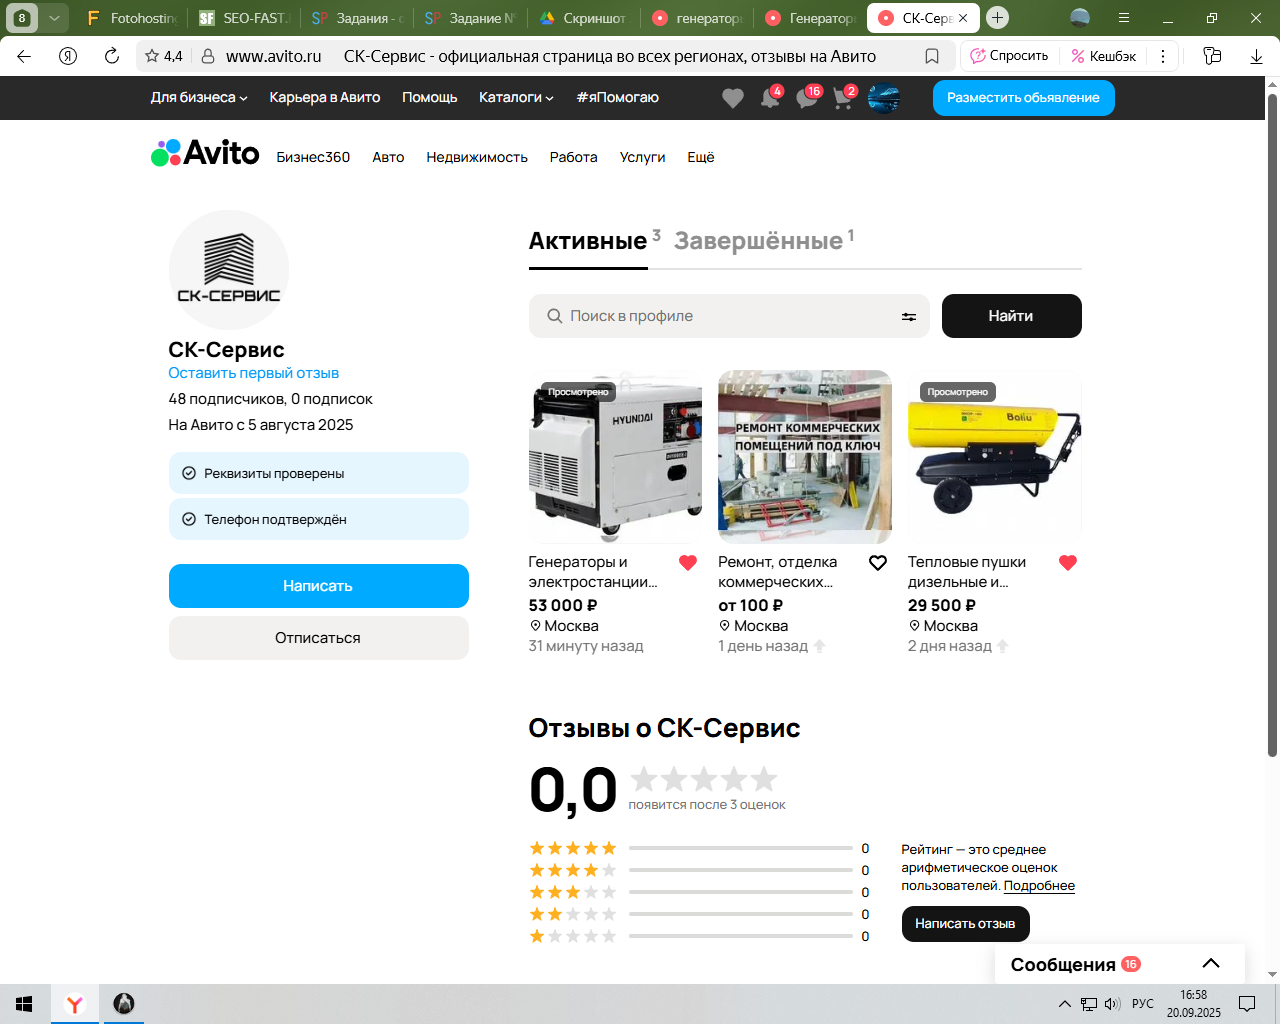Click Оставить первый отзыв link

(x=253, y=373)
